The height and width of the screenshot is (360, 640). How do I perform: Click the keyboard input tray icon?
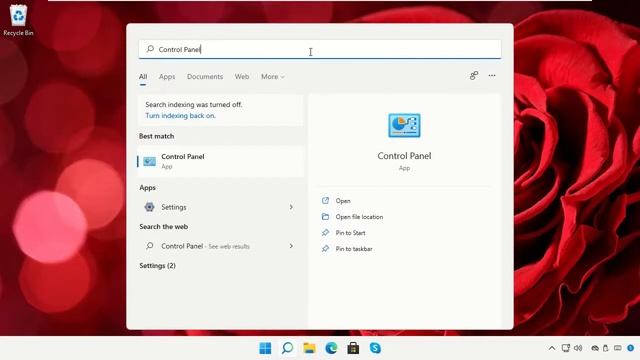coord(618,348)
